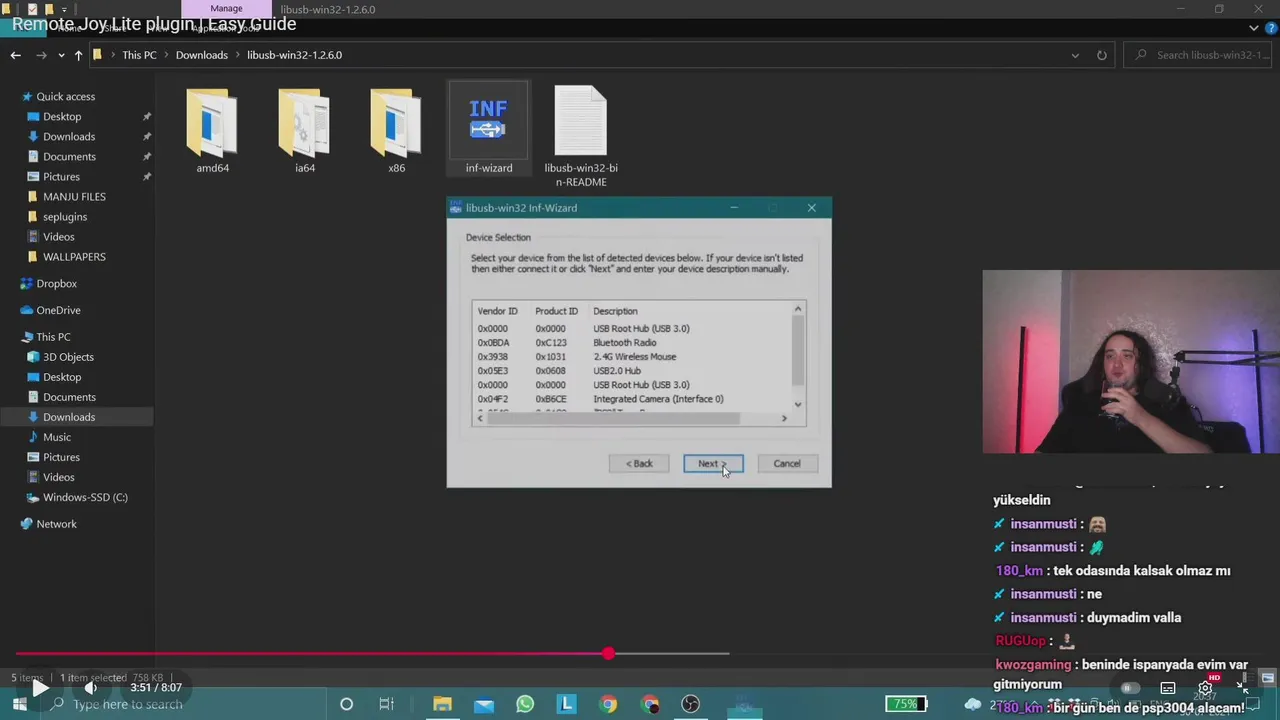Go forward in File Explorer
The image size is (1280, 720).
pyautogui.click(x=41, y=55)
